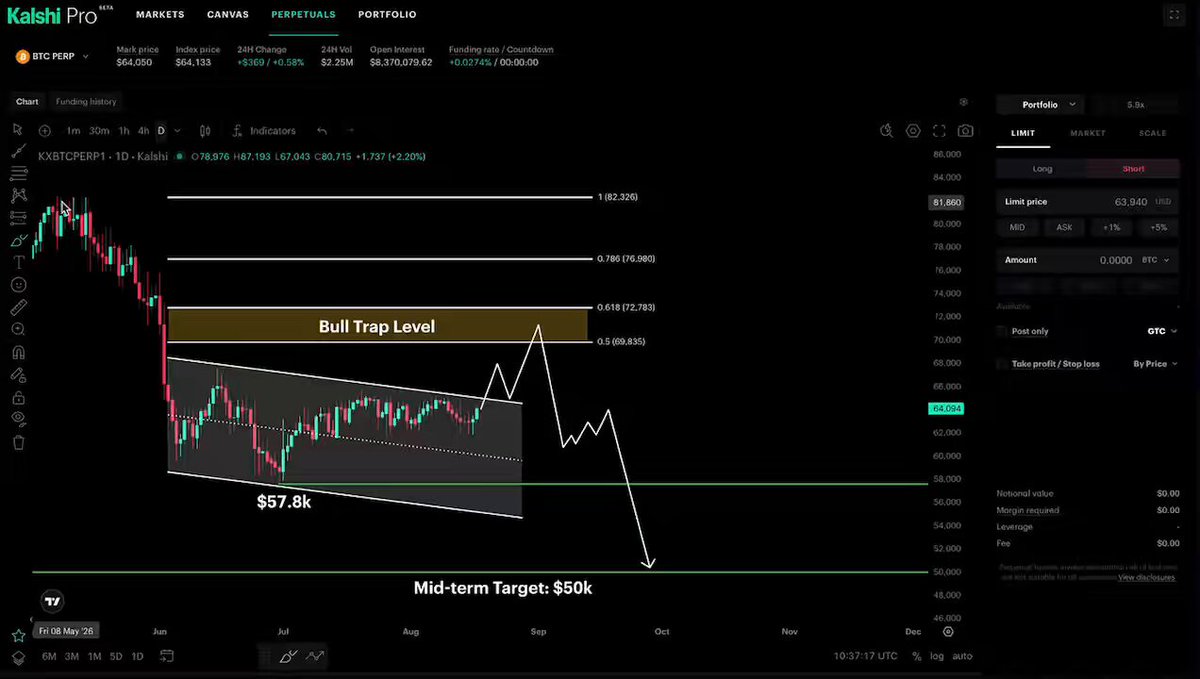Enable the Post only checkbox
This screenshot has width=1200, height=679.
(1003, 331)
